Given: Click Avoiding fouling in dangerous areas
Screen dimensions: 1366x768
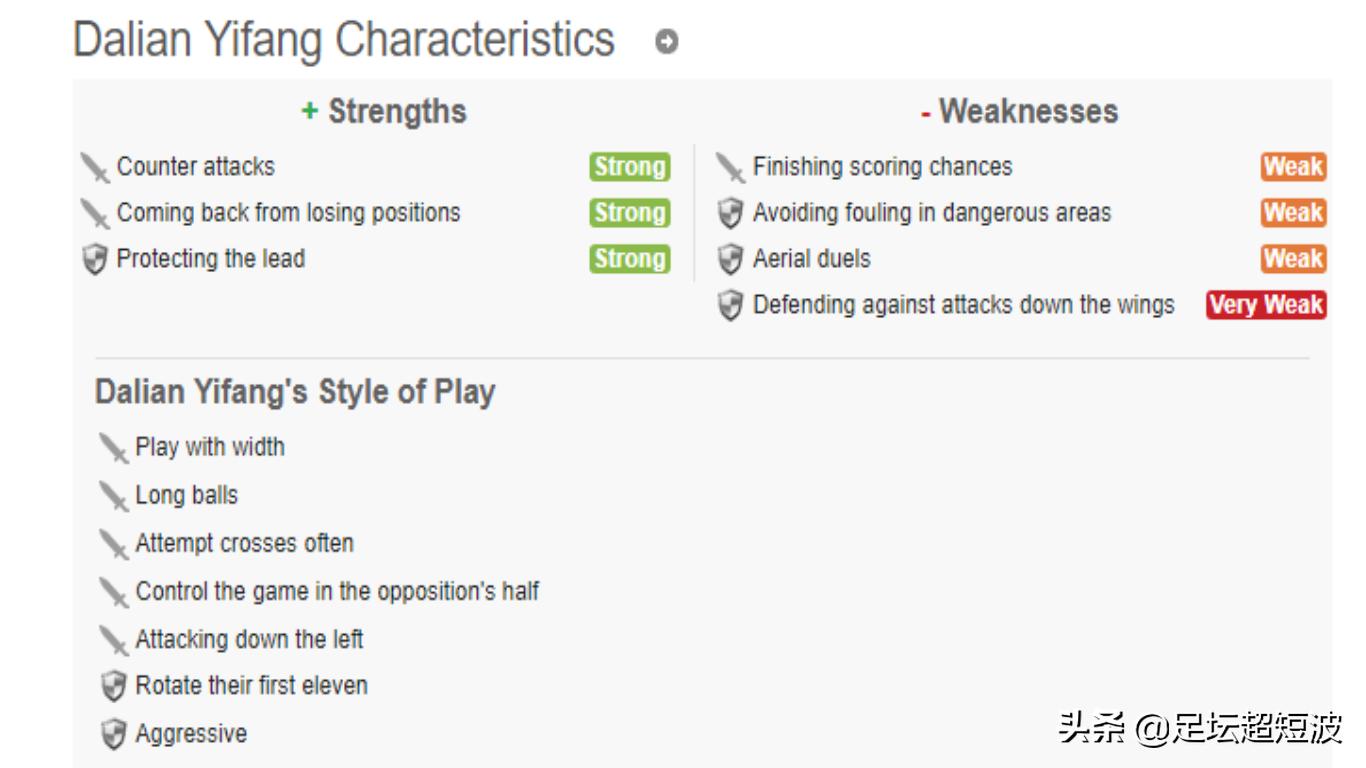Looking at the screenshot, I should (931, 213).
